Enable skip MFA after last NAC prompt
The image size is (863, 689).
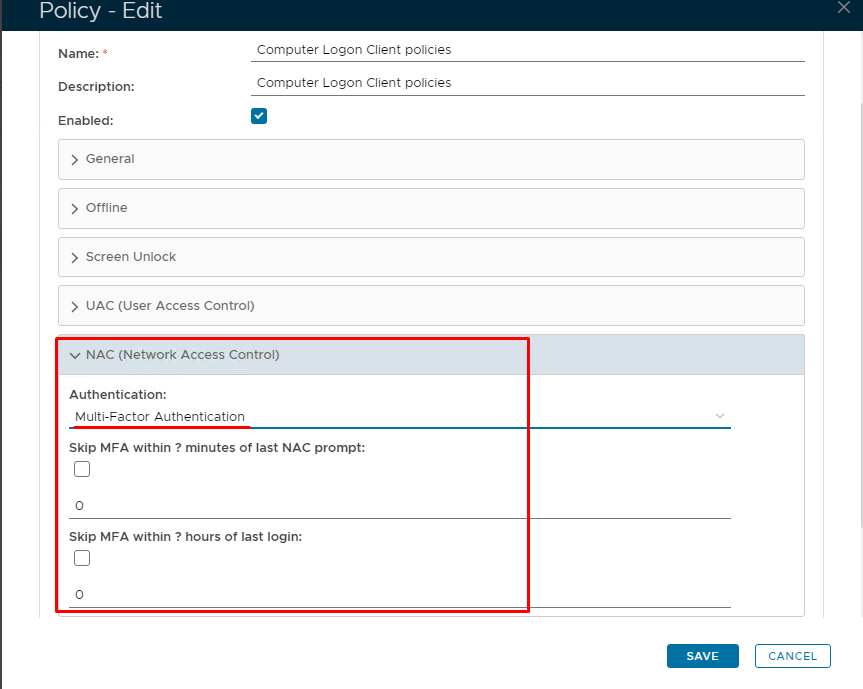[82, 469]
